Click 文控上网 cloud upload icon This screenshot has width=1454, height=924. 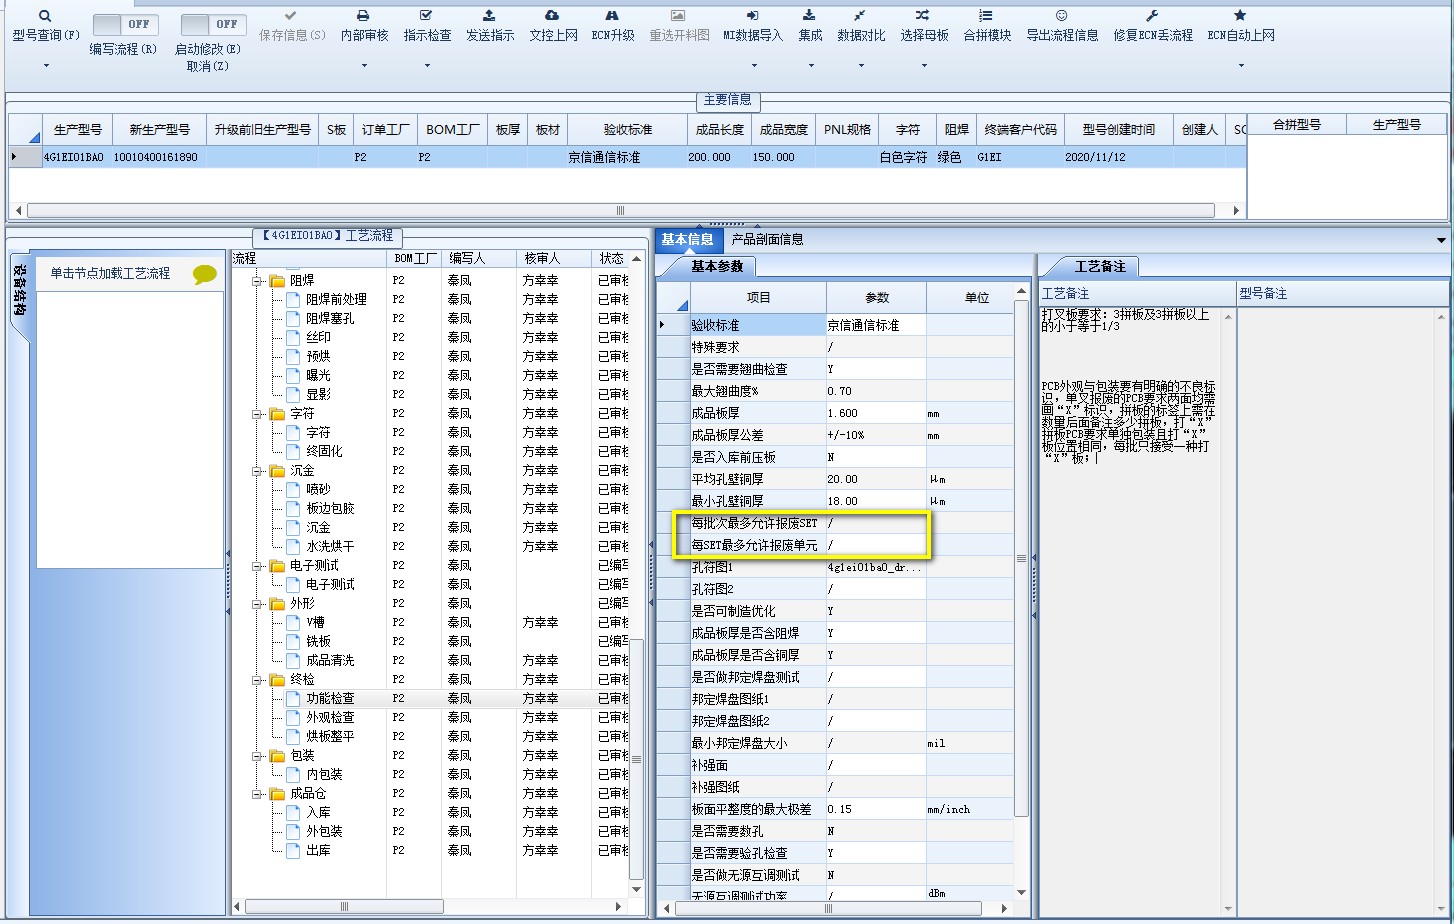[x=553, y=17]
